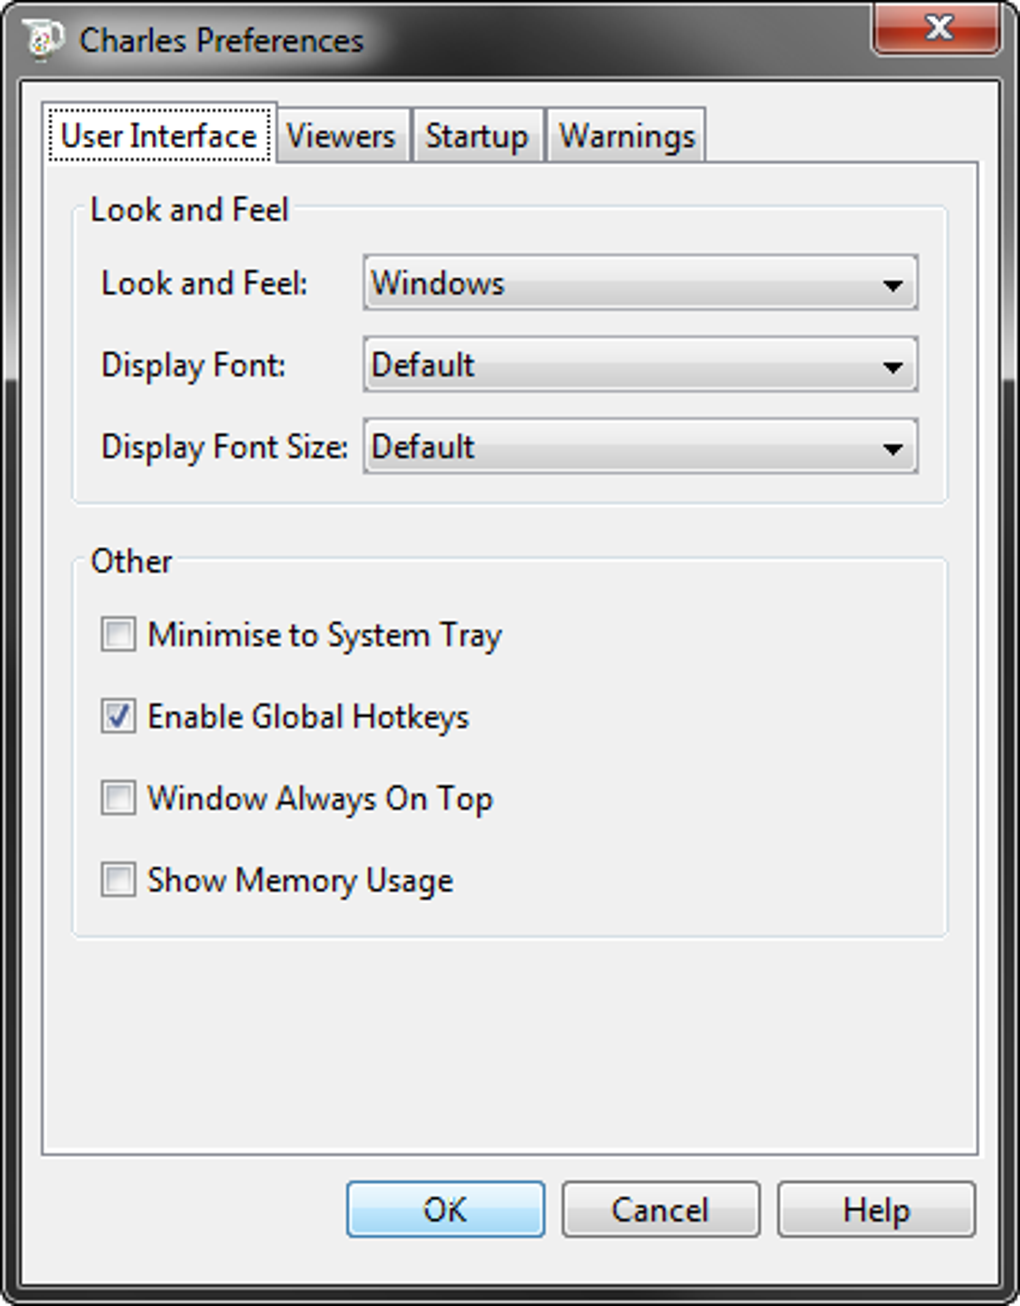Open Help for preferences
This screenshot has width=1020, height=1306.
876,1209
